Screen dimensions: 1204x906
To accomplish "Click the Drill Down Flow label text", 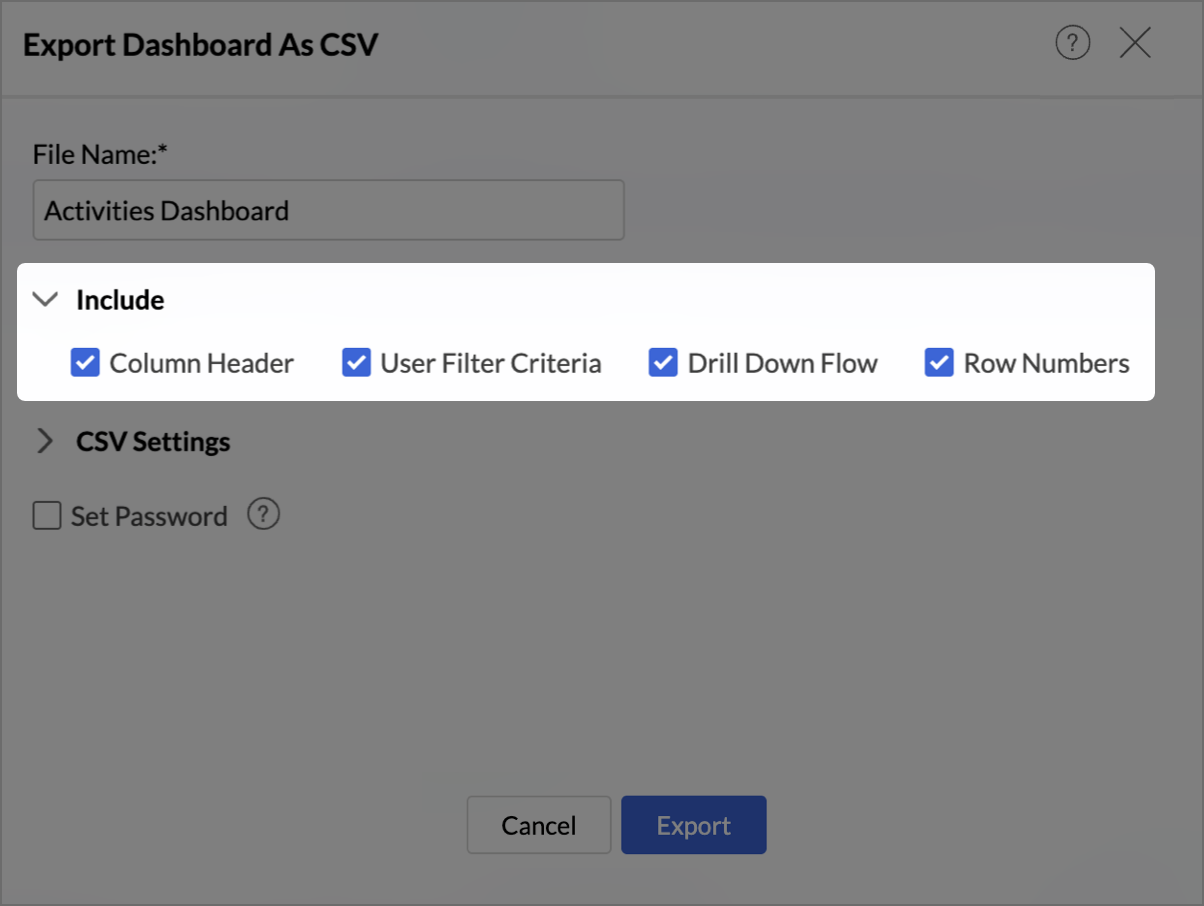I will pyautogui.click(x=782, y=363).
